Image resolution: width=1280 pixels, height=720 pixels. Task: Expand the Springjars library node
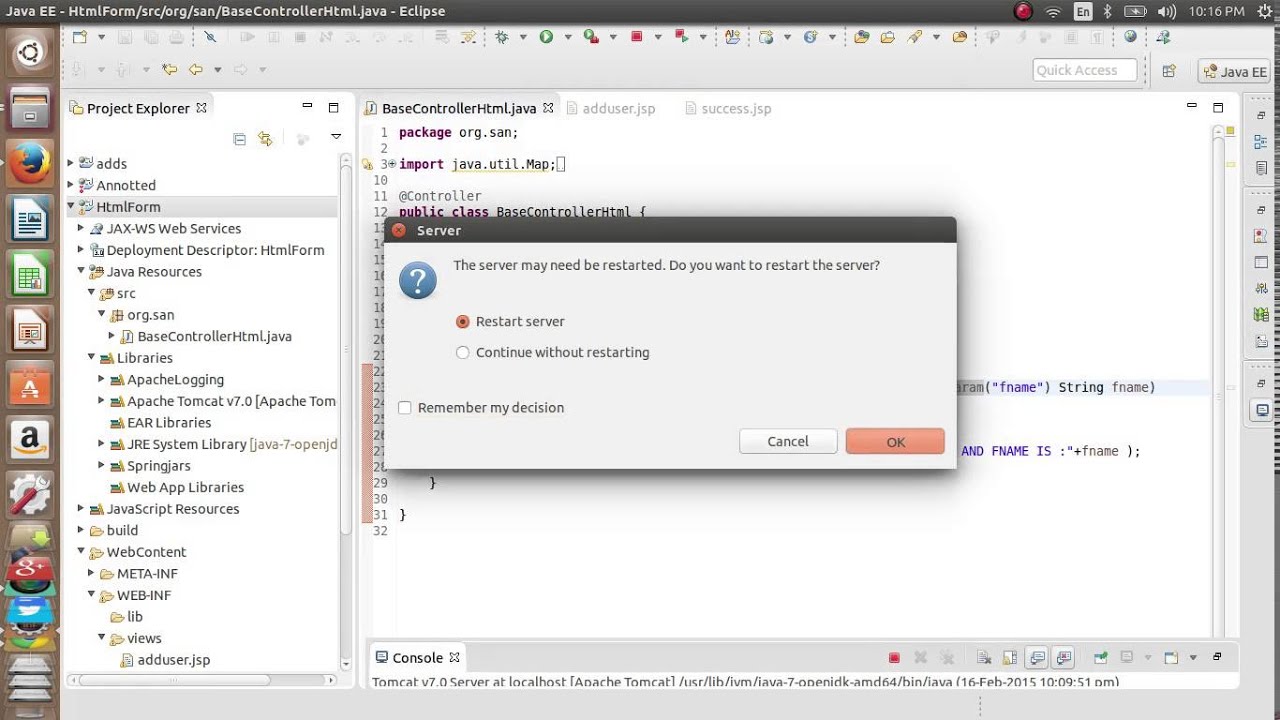(x=101, y=465)
